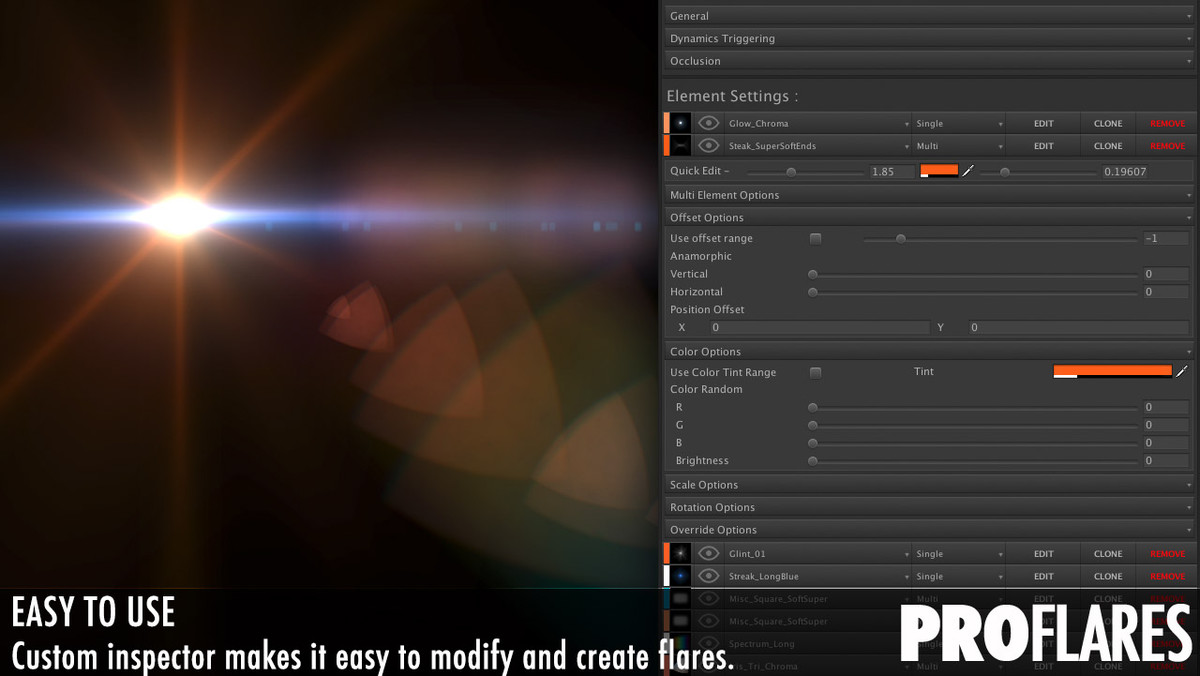Pick a color with the Quick Edit eyedropper
The height and width of the screenshot is (676, 1200).
tap(967, 172)
